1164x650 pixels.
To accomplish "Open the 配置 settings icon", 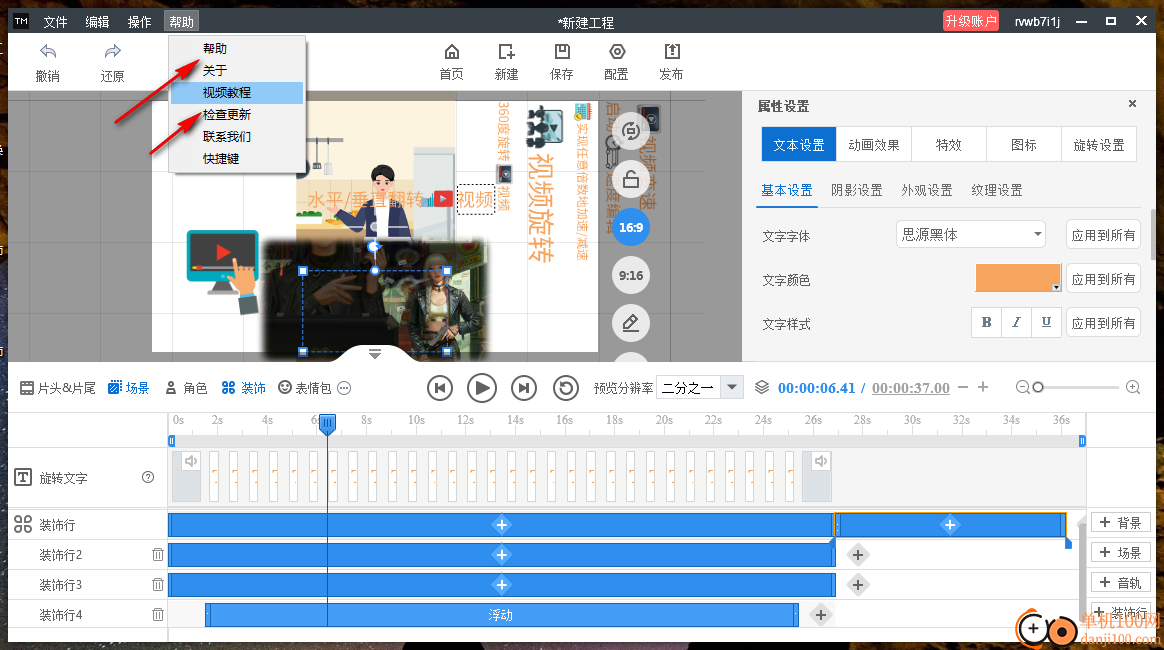I will pos(617,52).
